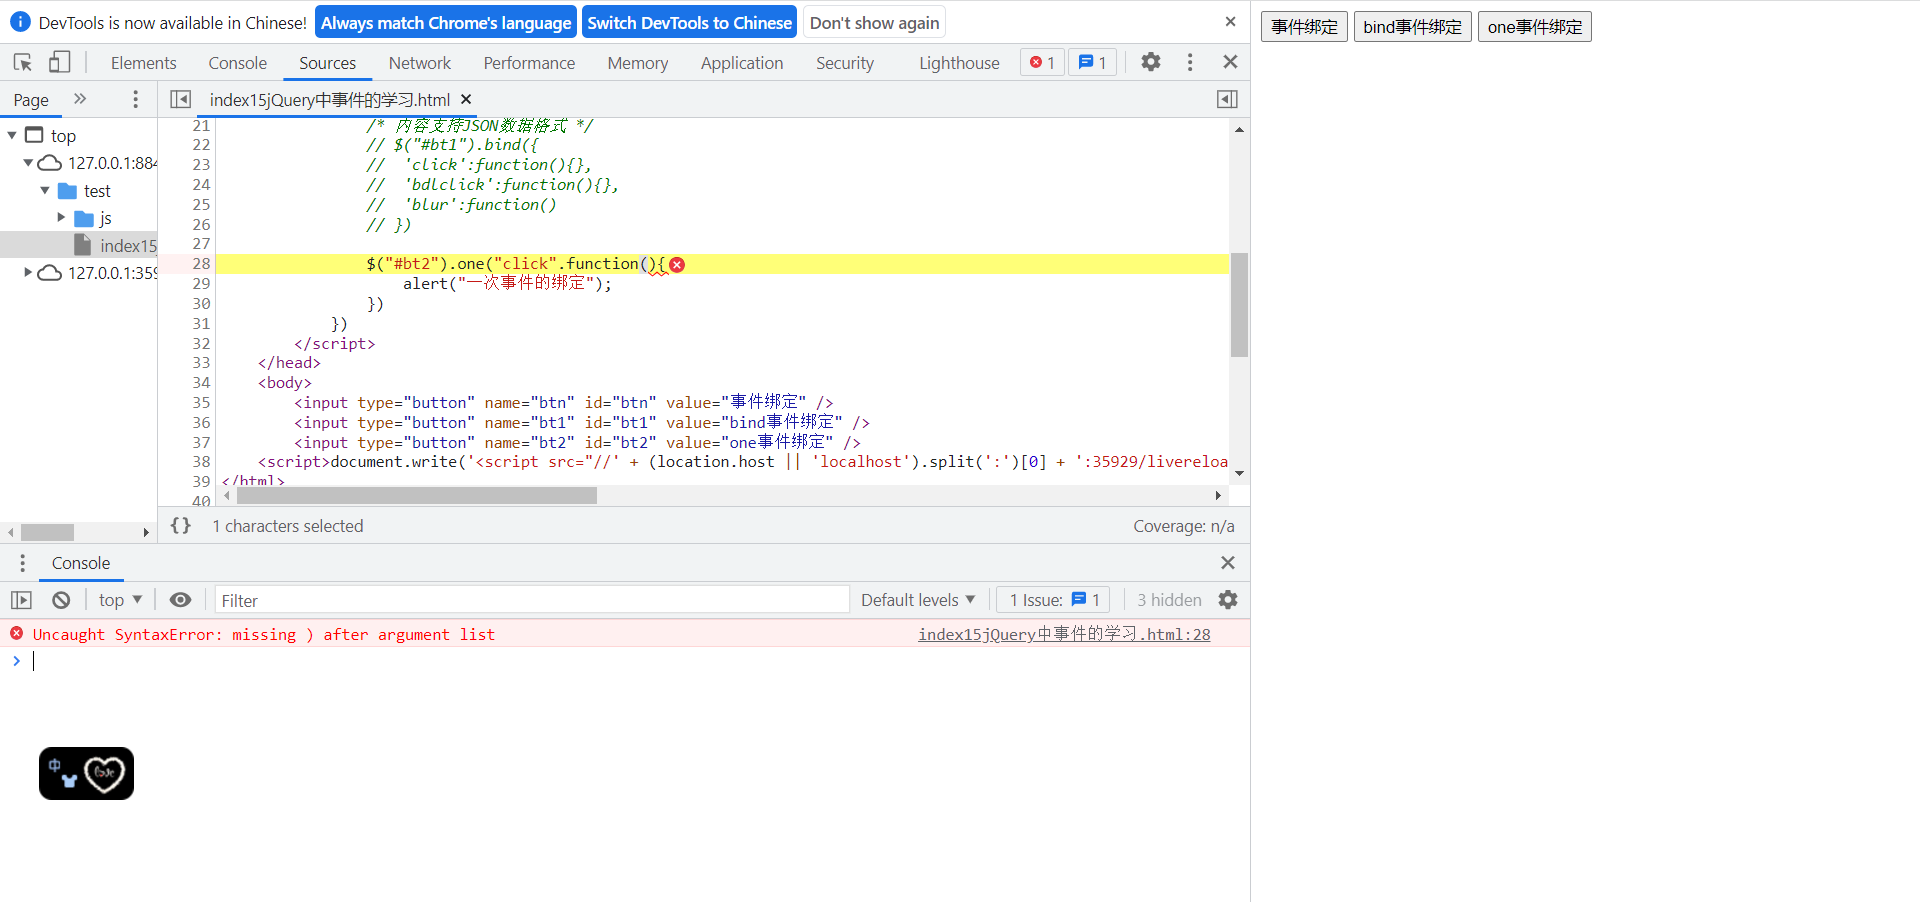Open the navigator pane three-dot menu
The height and width of the screenshot is (902, 1920).
(136, 99)
